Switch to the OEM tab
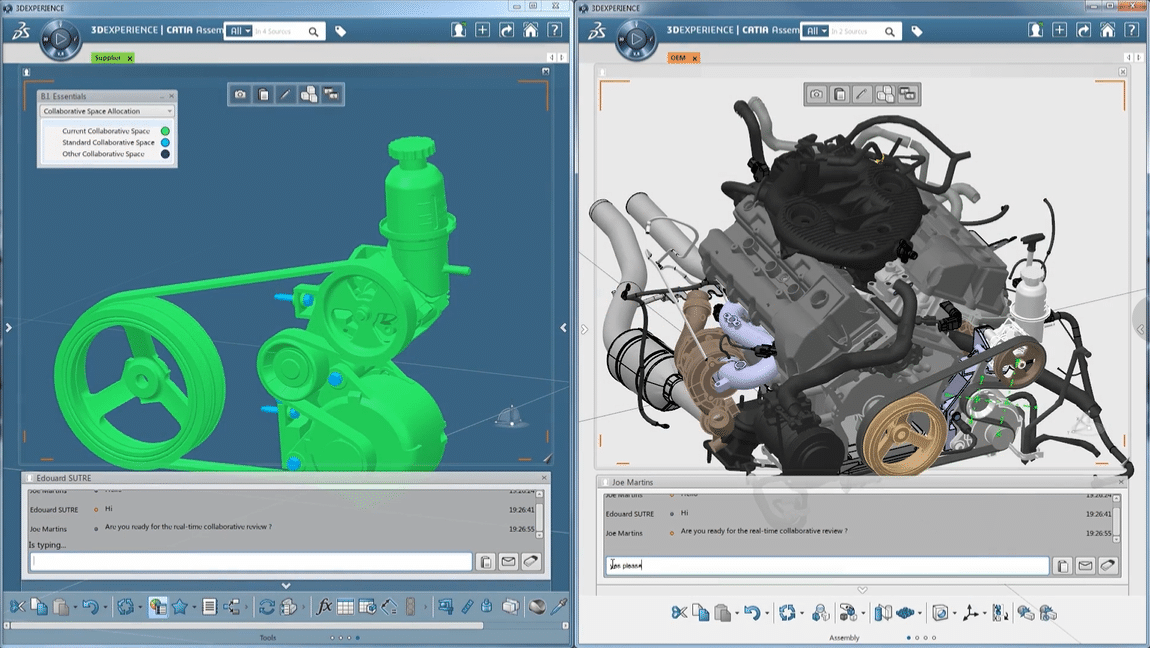 (x=678, y=58)
